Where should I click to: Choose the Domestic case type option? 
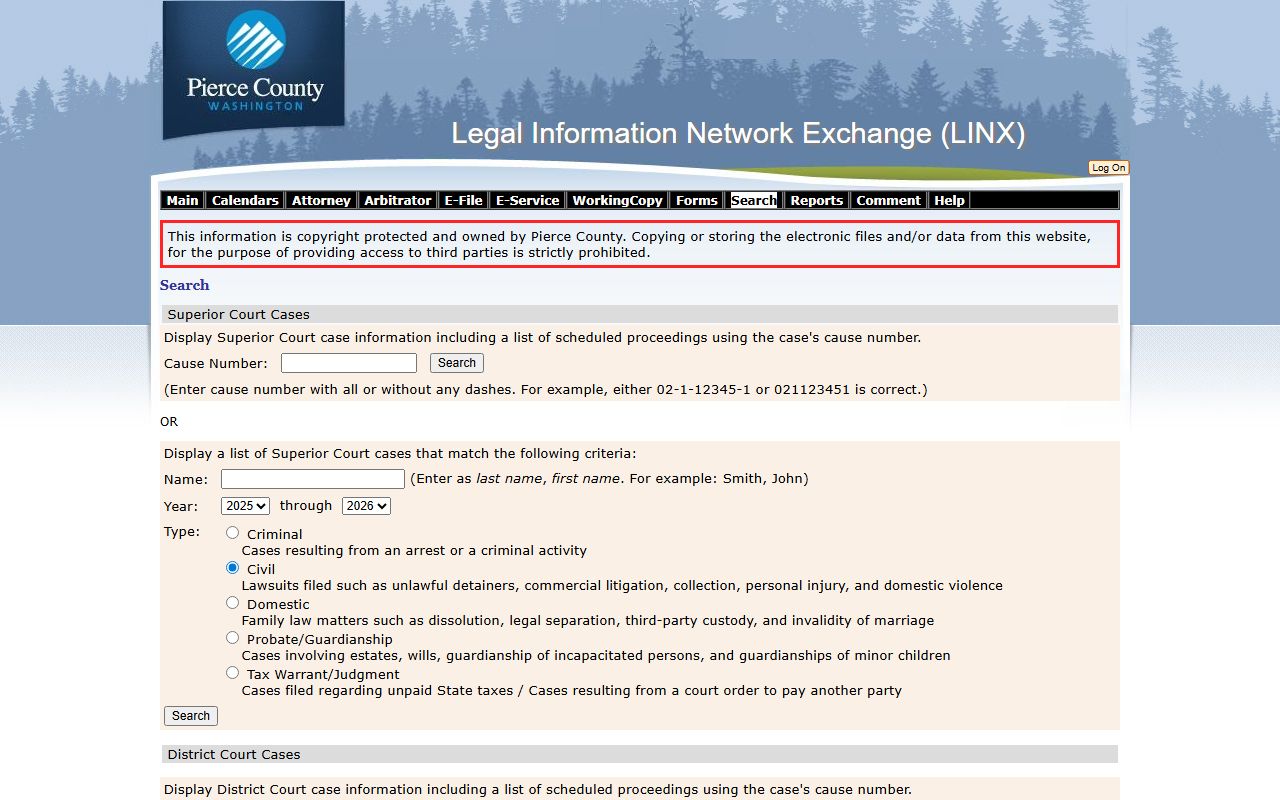[x=233, y=603]
